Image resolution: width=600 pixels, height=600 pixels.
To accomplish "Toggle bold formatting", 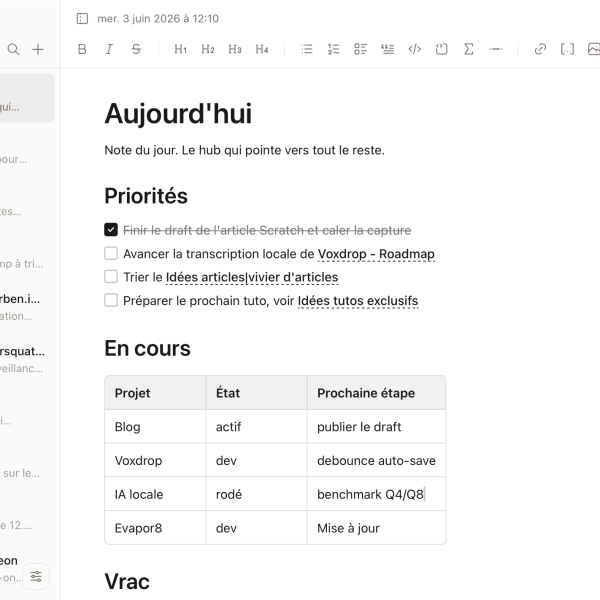I will (82, 49).
